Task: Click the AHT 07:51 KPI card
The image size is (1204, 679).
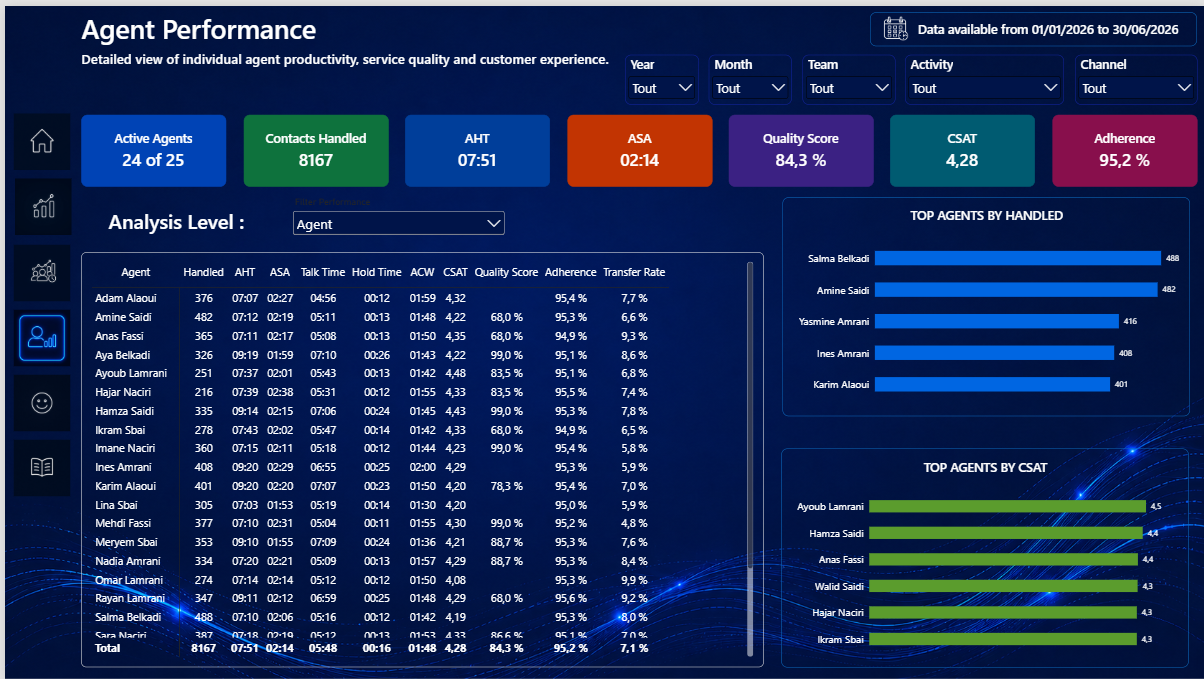Action: (x=477, y=150)
